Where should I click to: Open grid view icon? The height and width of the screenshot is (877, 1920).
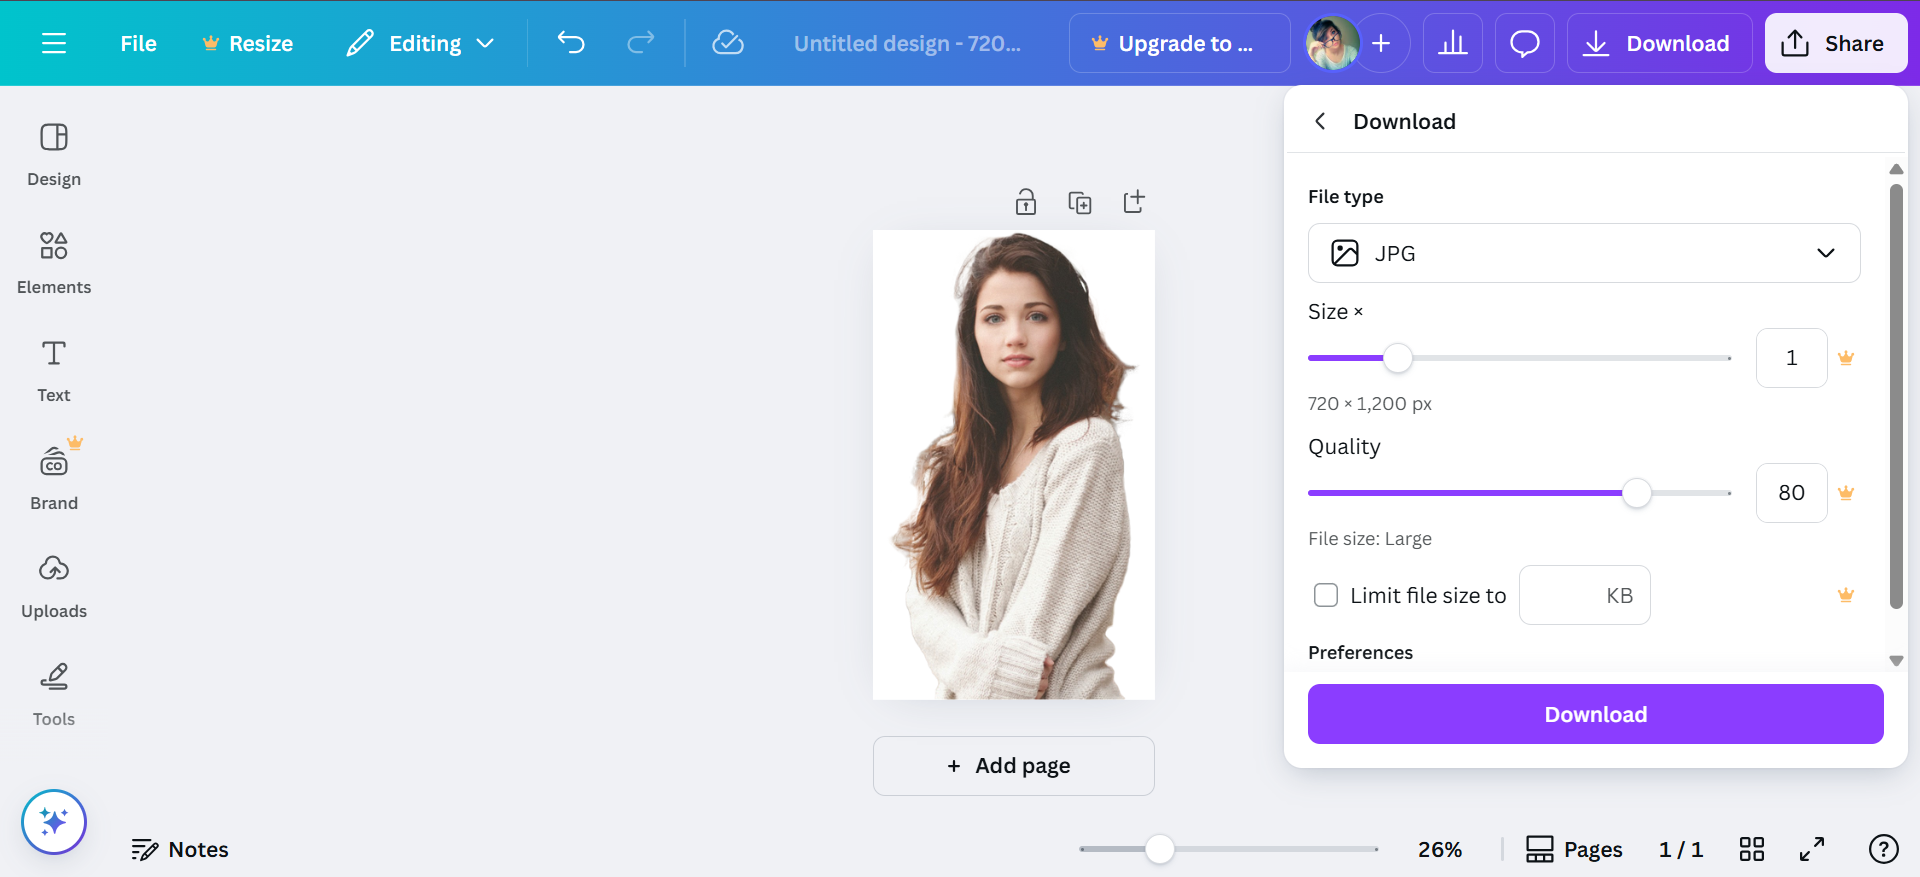[1752, 849]
